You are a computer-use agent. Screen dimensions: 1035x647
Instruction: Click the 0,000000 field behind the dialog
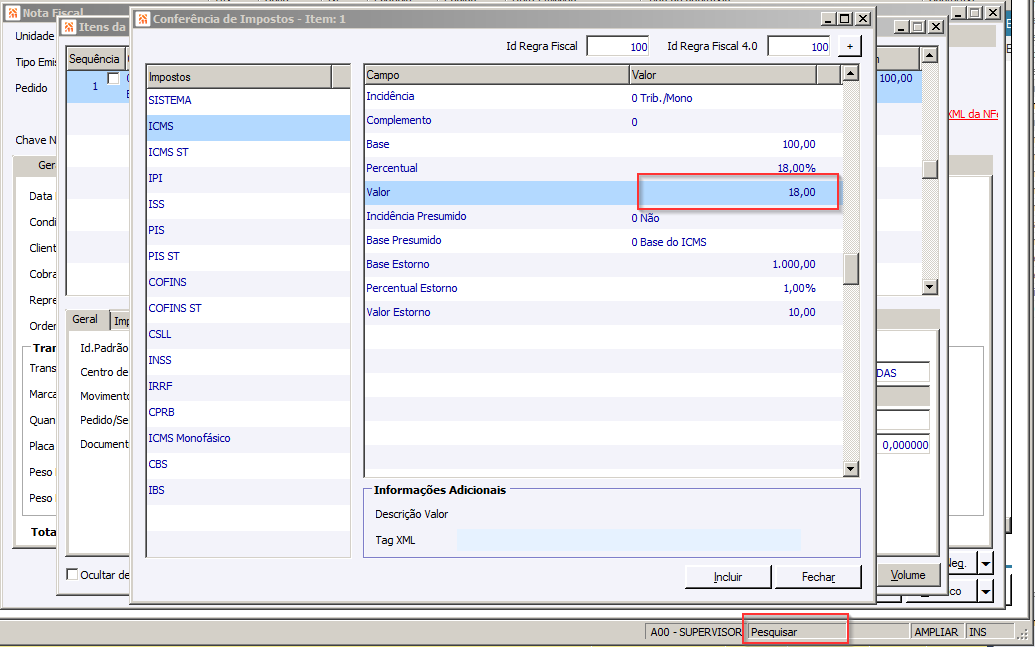click(x=904, y=445)
